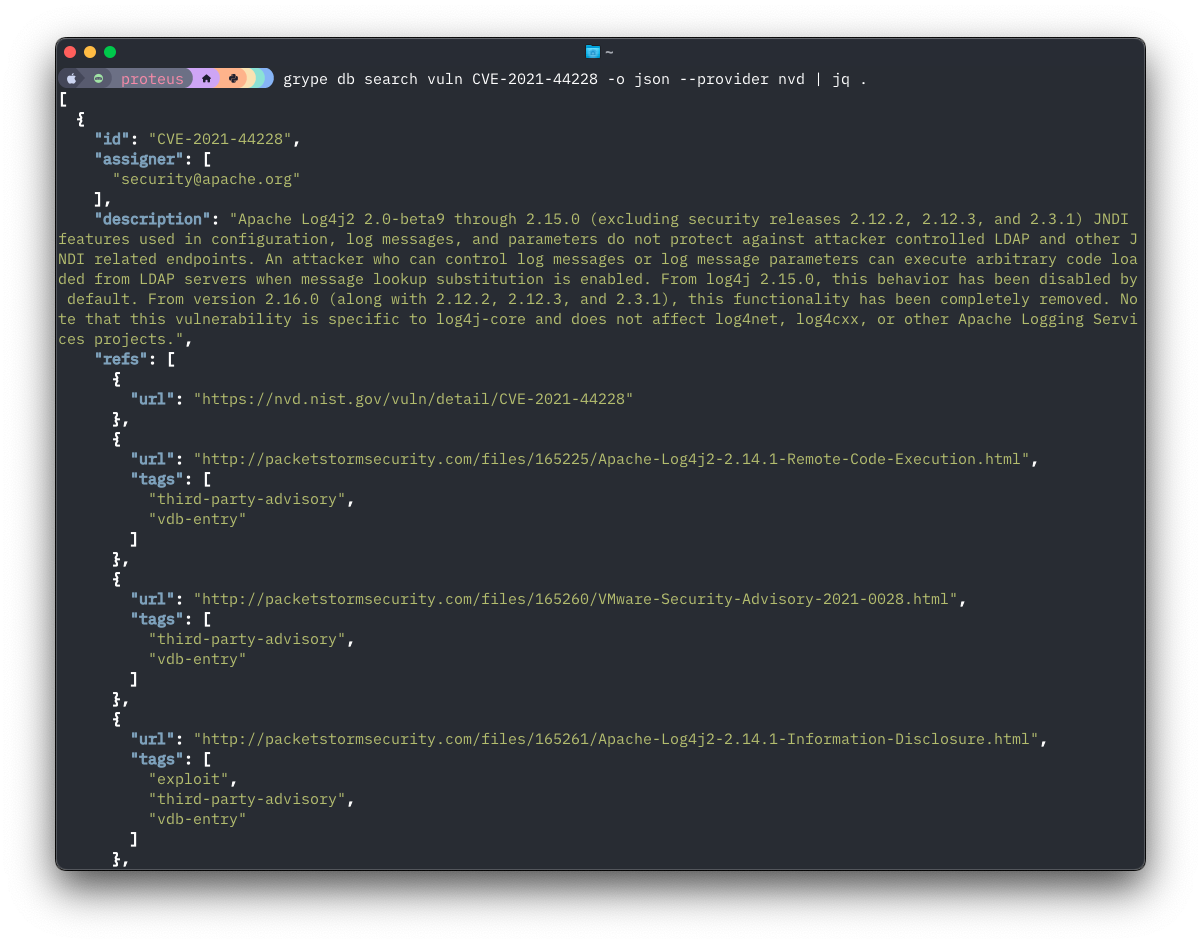Screen dimensions: 1201x944
Task: Click the green fullscreen traffic light
Action: tap(110, 51)
